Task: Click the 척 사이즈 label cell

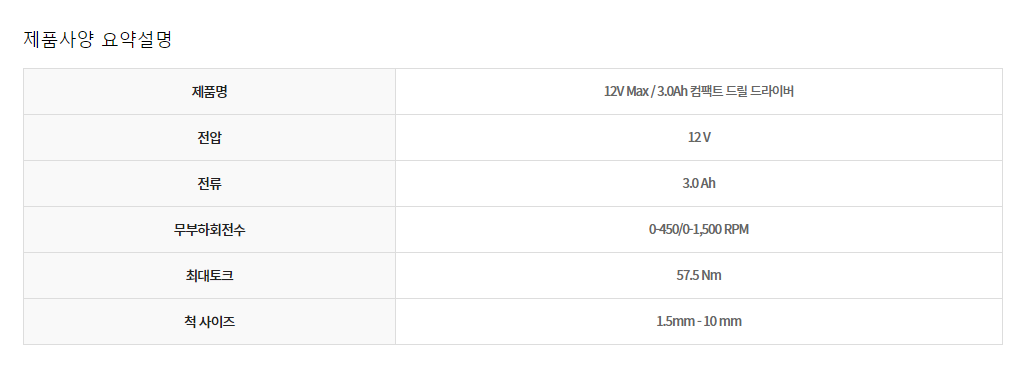Action: [209, 322]
